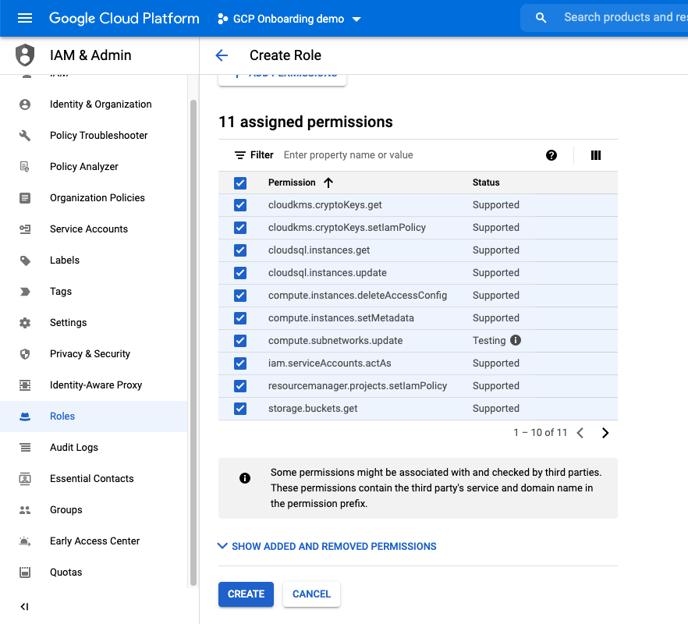The image size is (688, 624).
Task: Click the Status column header
Action: (486, 183)
